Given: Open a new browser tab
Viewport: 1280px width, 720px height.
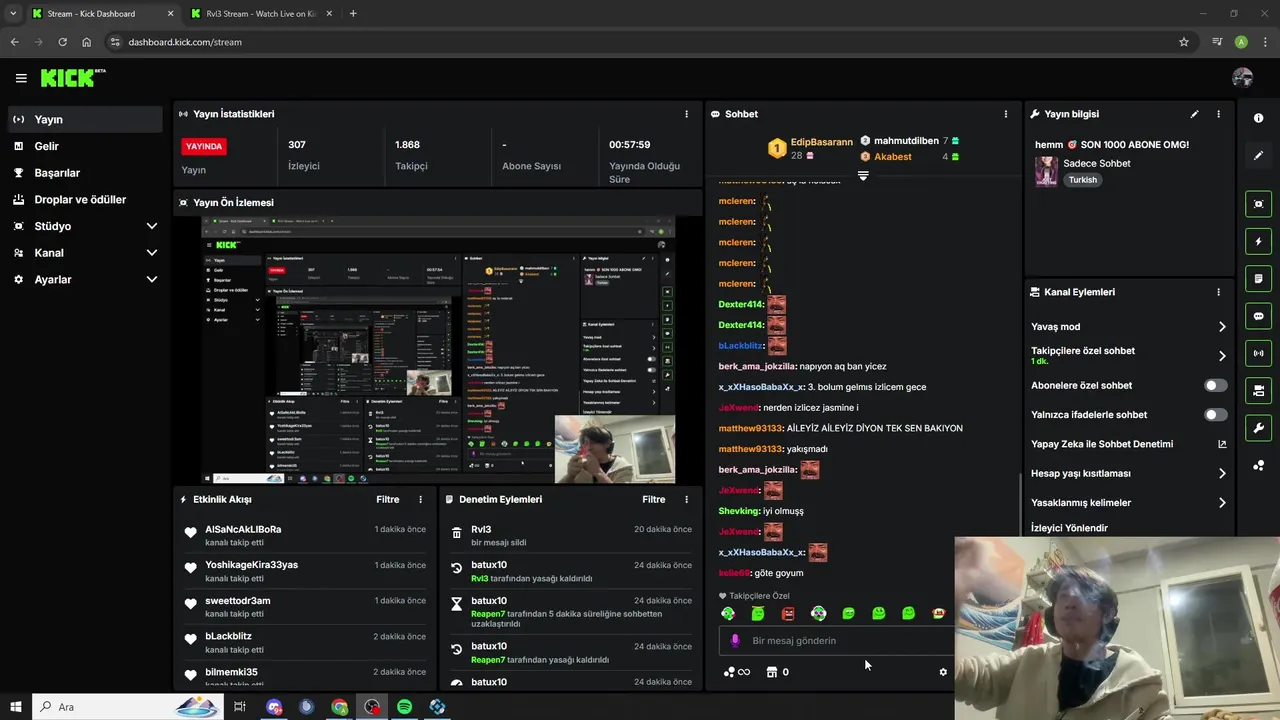Looking at the screenshot, I should pos(353,14).
